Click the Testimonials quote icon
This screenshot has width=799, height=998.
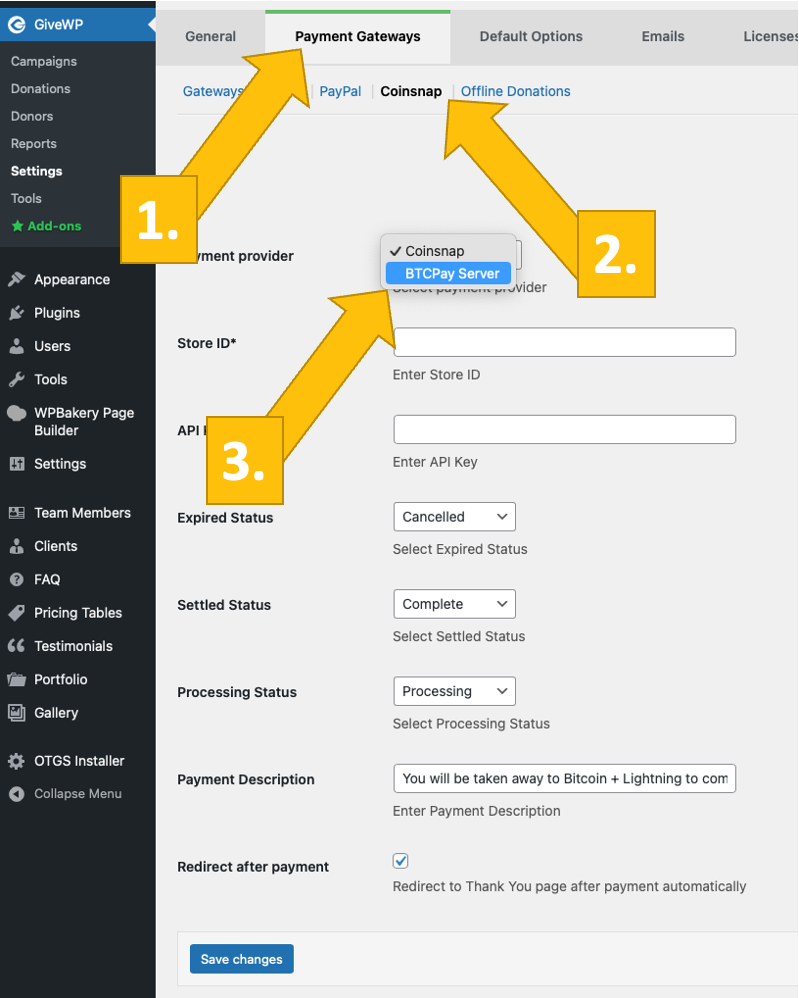pos(16,646)
